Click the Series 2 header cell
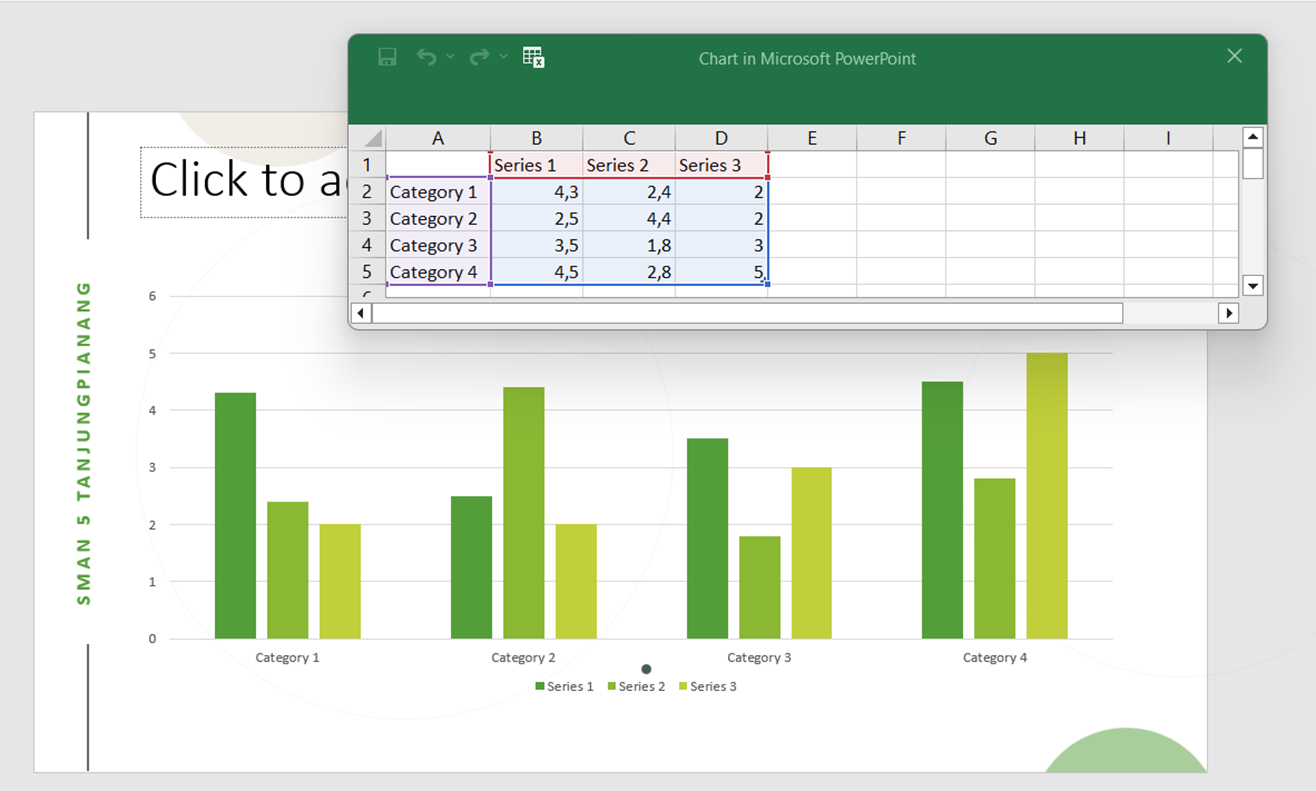This screenshot has width=1316, height=791. pyautogui.click(x=629, y=165)
